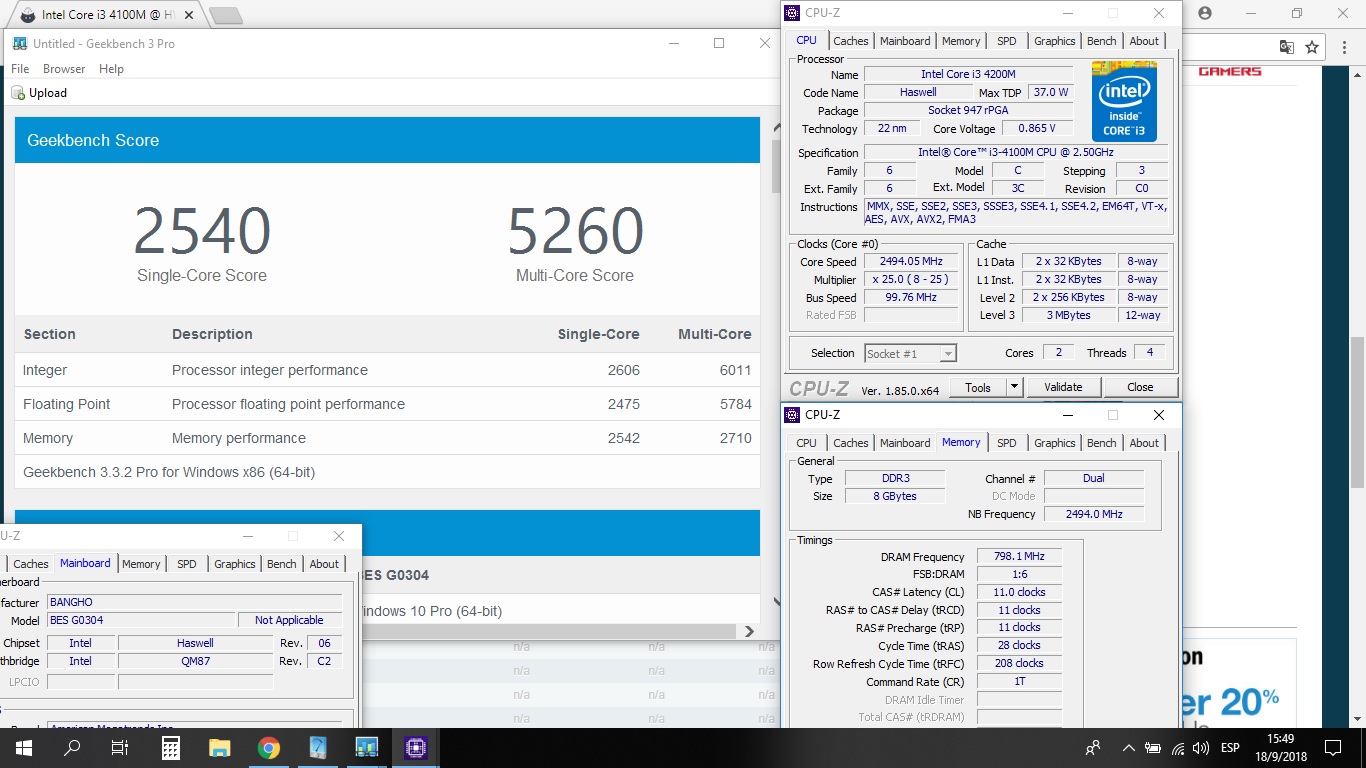Click the favicon on the Chrome tab
The image size is (1366, 768).
click(x=27, y=16)
